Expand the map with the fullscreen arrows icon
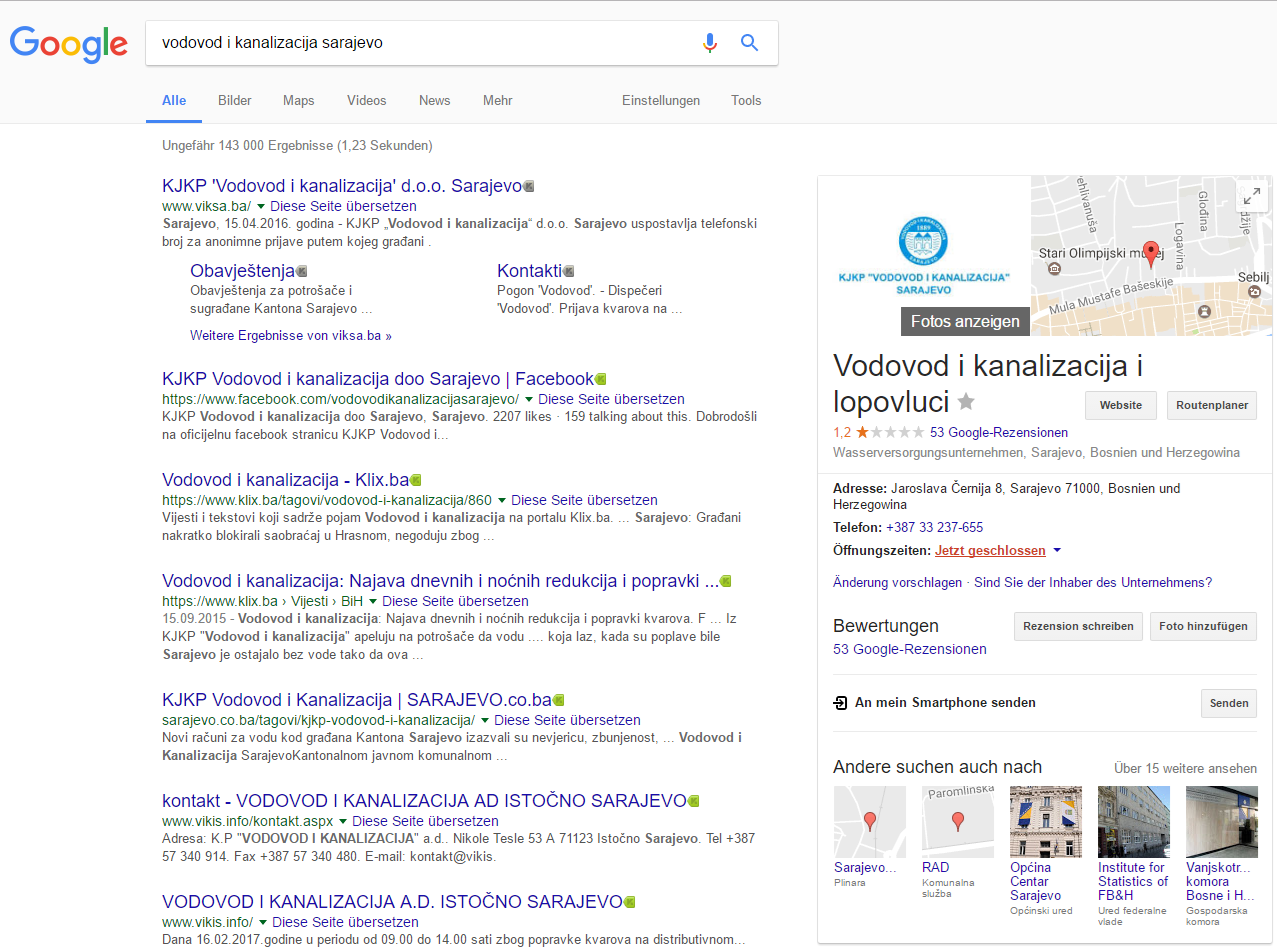Image resolution: width=1277 pixels, height=947 pixels. (x=1252, y=196)
